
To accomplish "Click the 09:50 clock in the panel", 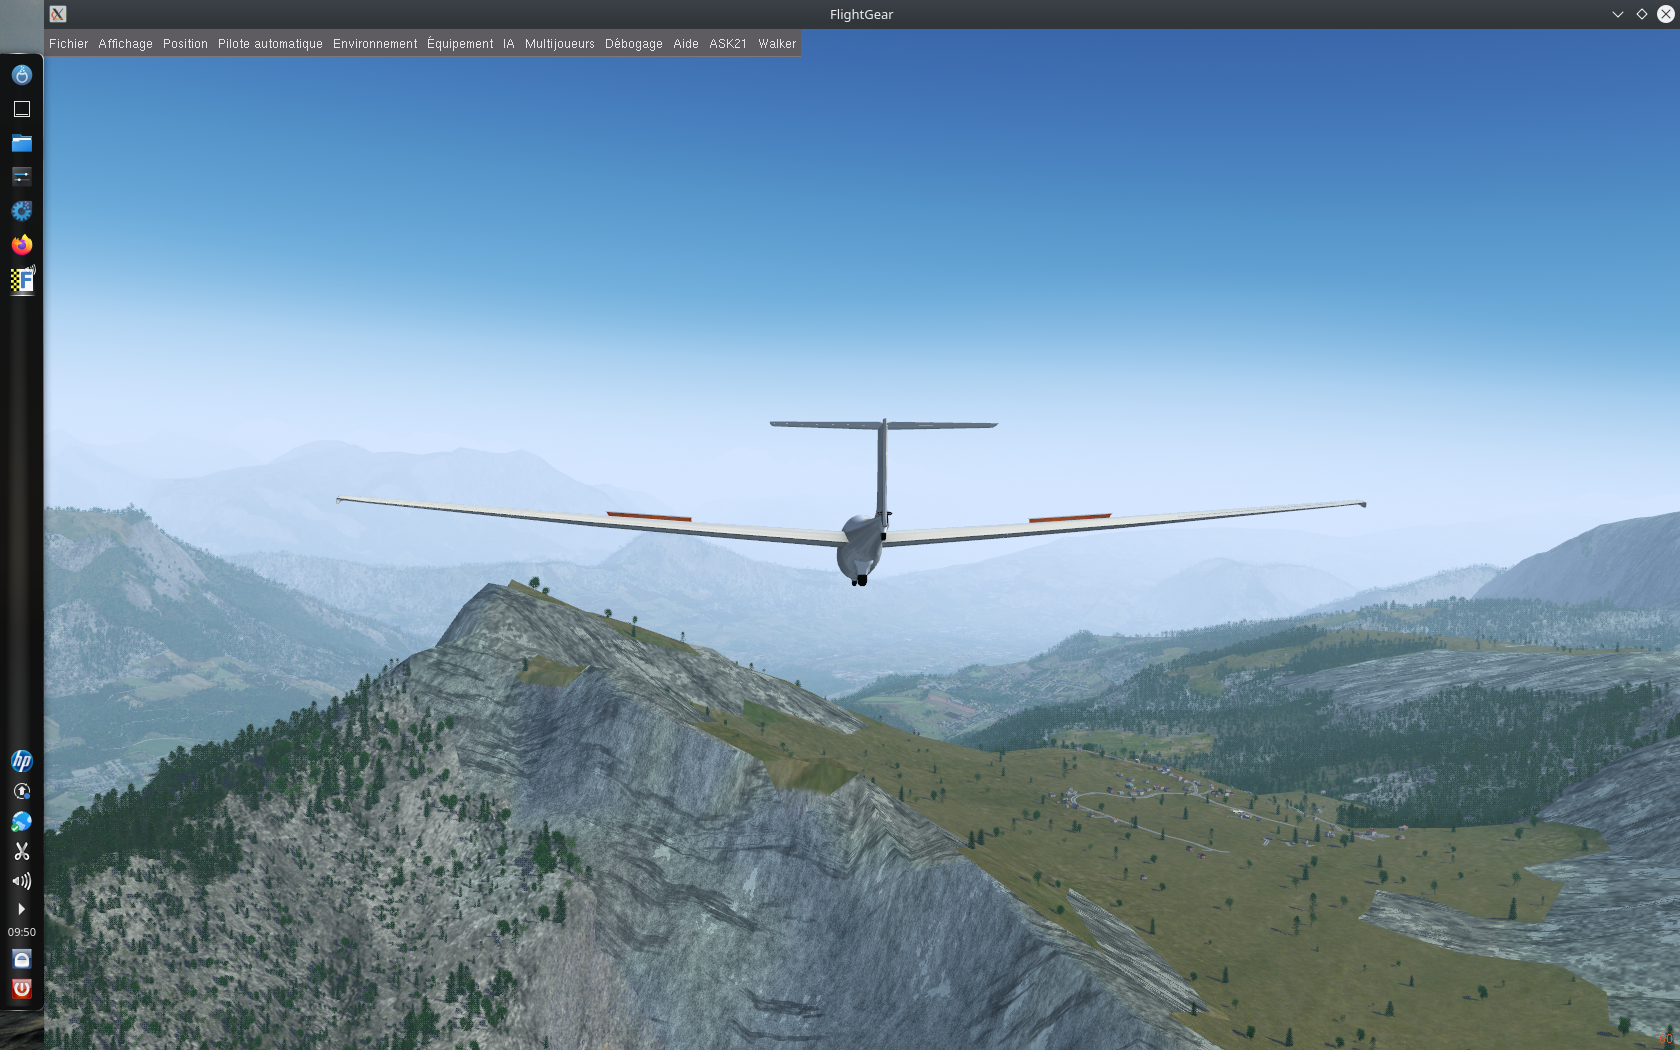I will pos(22,932).
